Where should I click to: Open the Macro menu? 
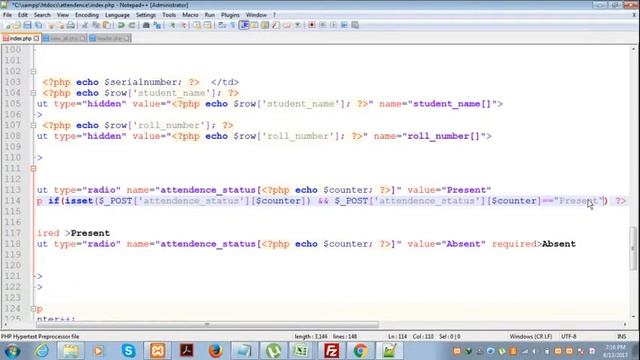pos(190,15)
